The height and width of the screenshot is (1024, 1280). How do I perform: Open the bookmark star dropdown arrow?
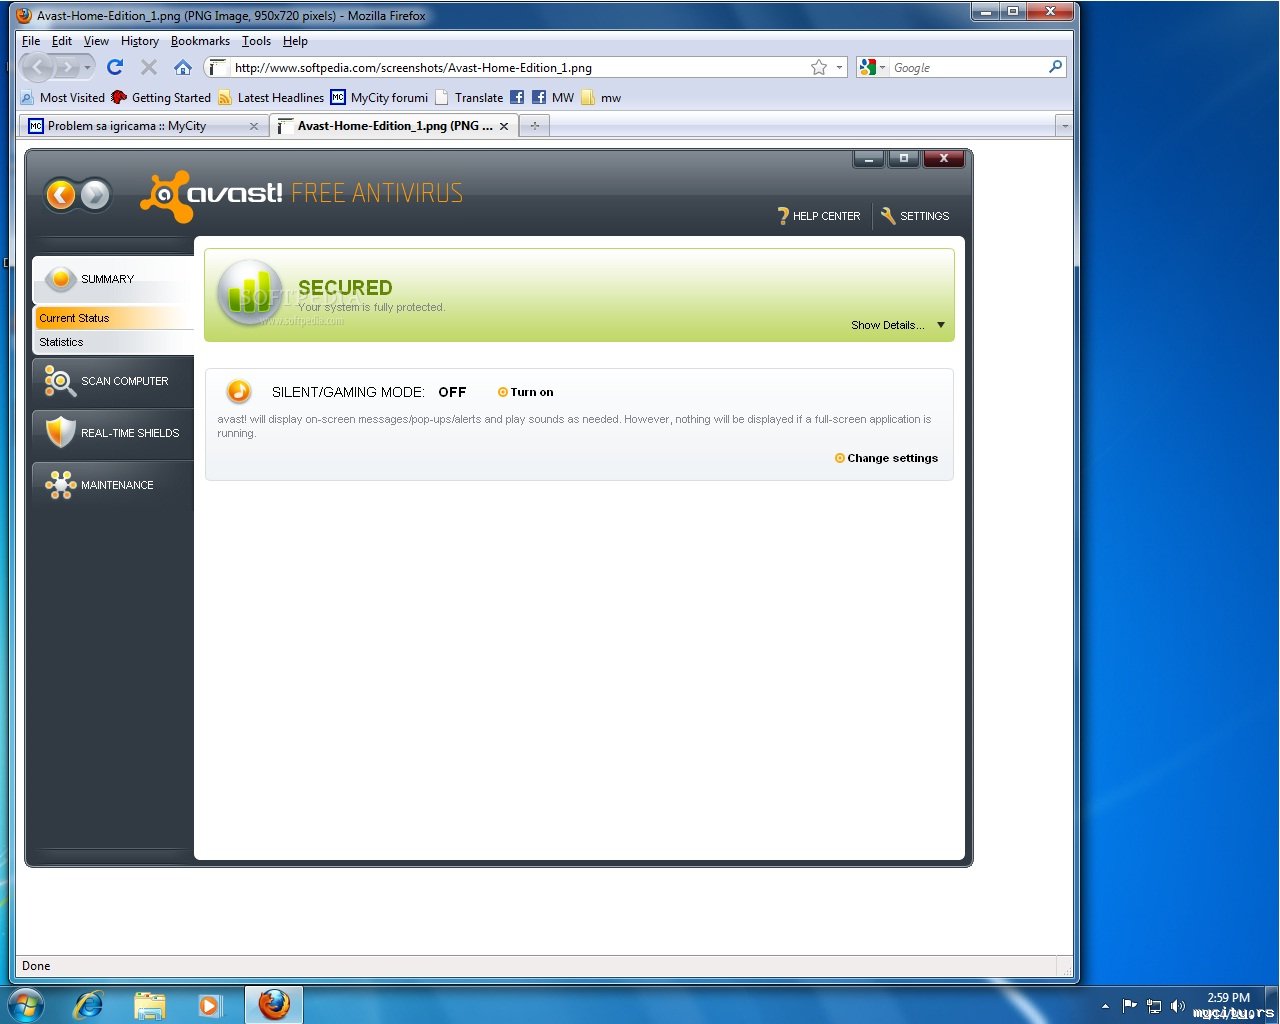tap(839, 67)
